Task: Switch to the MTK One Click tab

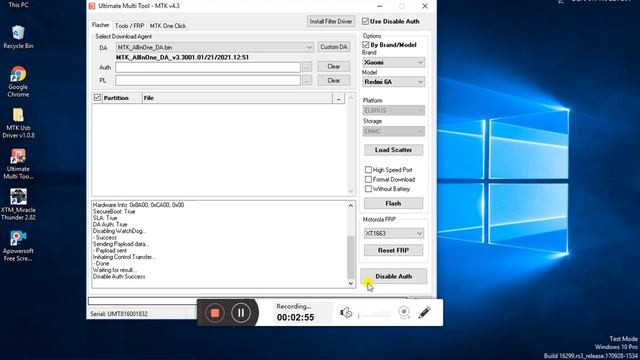Action: coord(168,26)
